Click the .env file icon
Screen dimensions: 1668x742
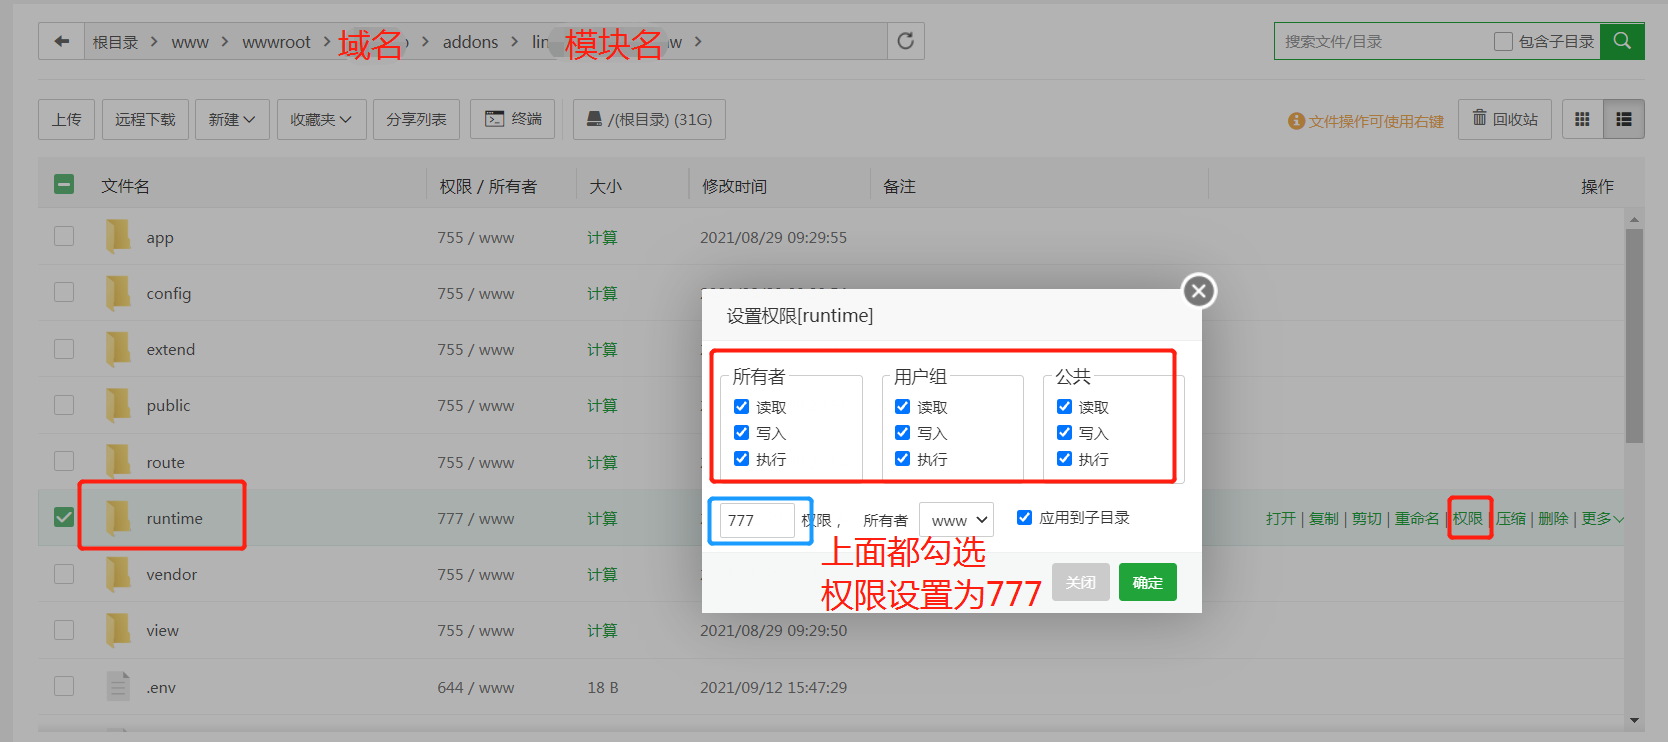[x=118, y=686]
